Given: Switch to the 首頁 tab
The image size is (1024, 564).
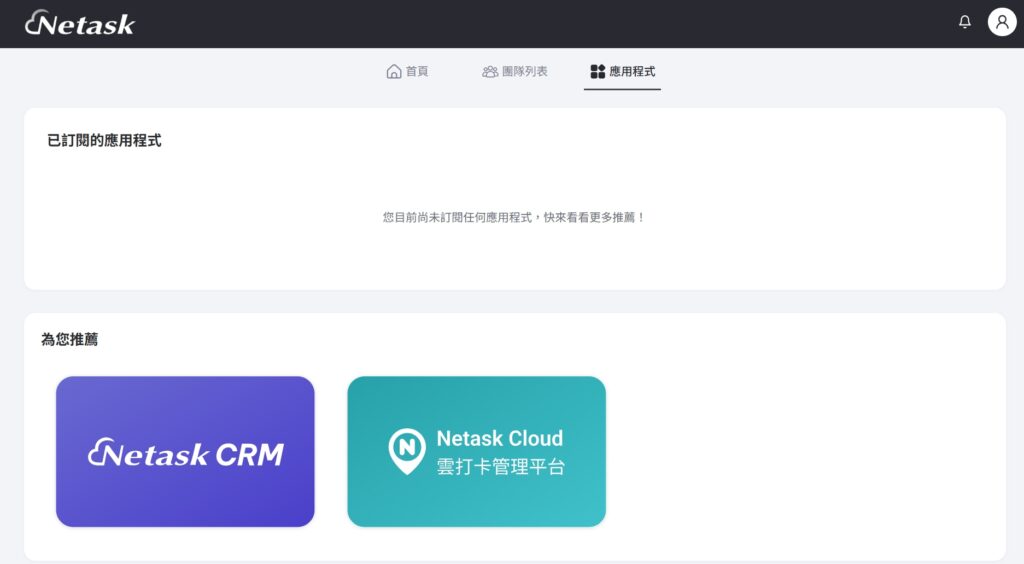Looking at the screenshot, I should 417,72.
